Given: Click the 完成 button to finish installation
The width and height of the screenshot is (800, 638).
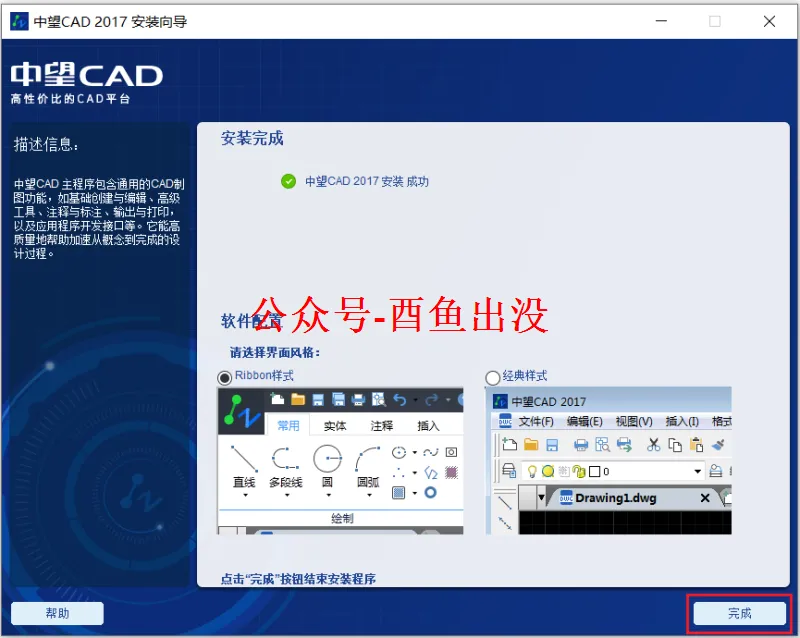Looking at the screenshot, I should (x=739, y=613).
